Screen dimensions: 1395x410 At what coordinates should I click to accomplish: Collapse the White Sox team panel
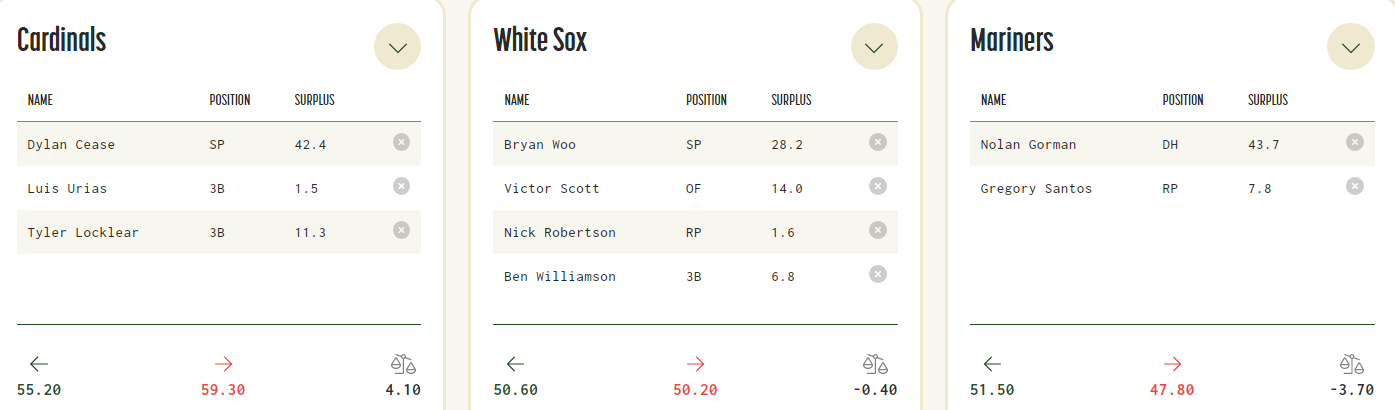pyautogui.click(x=874, y=47)
